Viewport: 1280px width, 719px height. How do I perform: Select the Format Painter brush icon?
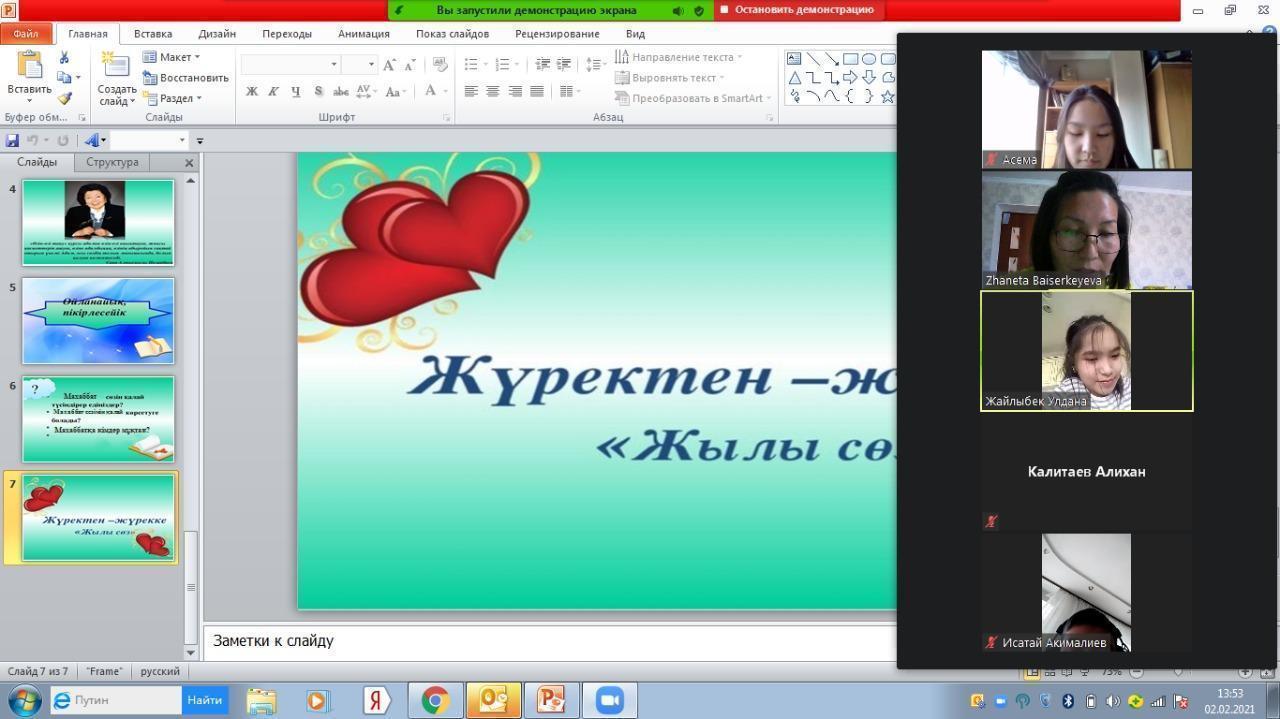(65, 98)
